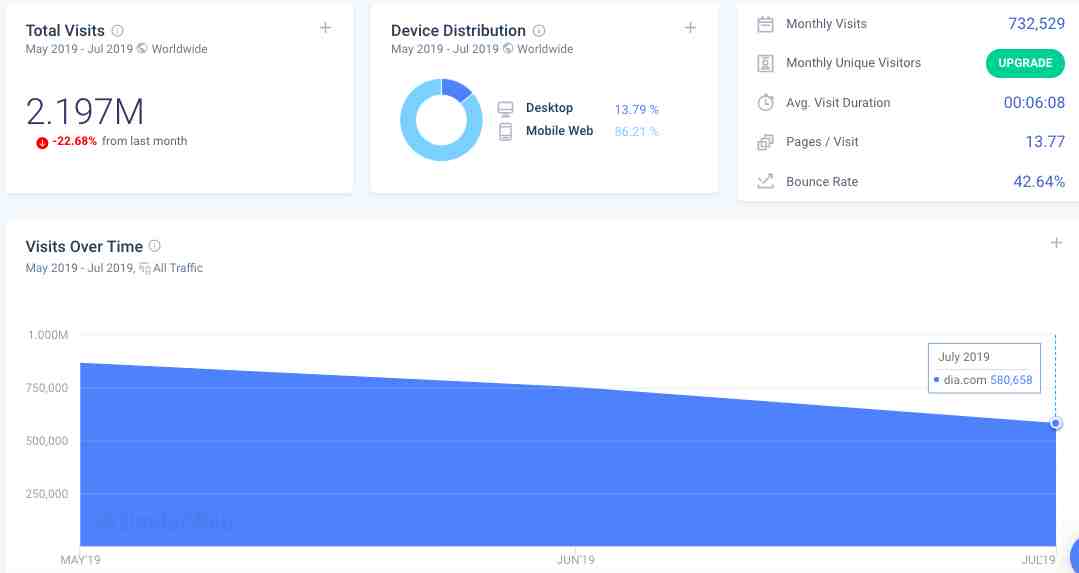Click the JUN'19 label on chart axis

[x=576, y=560]
